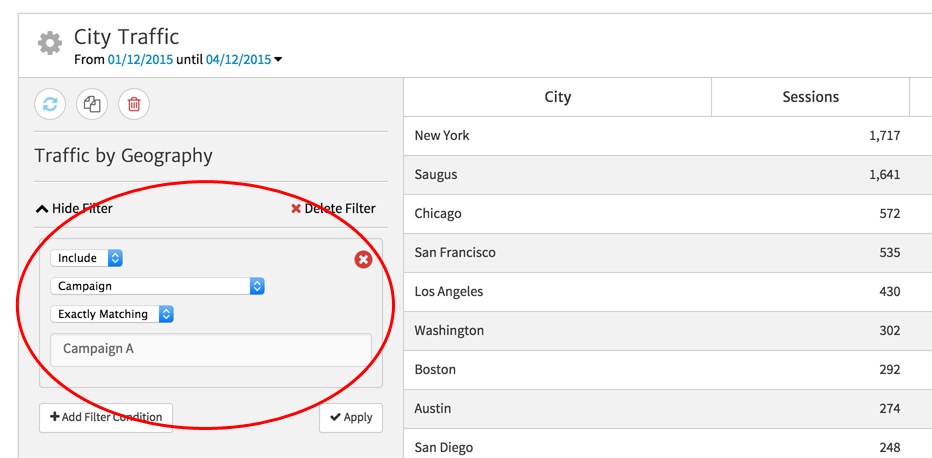Click the duplicate report icon
This screenshot has height=458, width=932.
92,104
